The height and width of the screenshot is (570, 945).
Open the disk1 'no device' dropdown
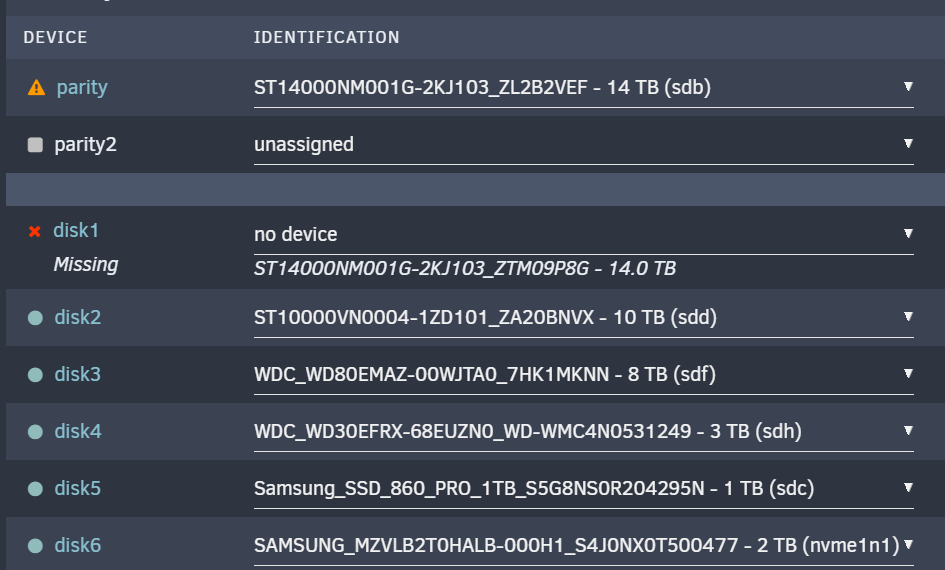583,234
